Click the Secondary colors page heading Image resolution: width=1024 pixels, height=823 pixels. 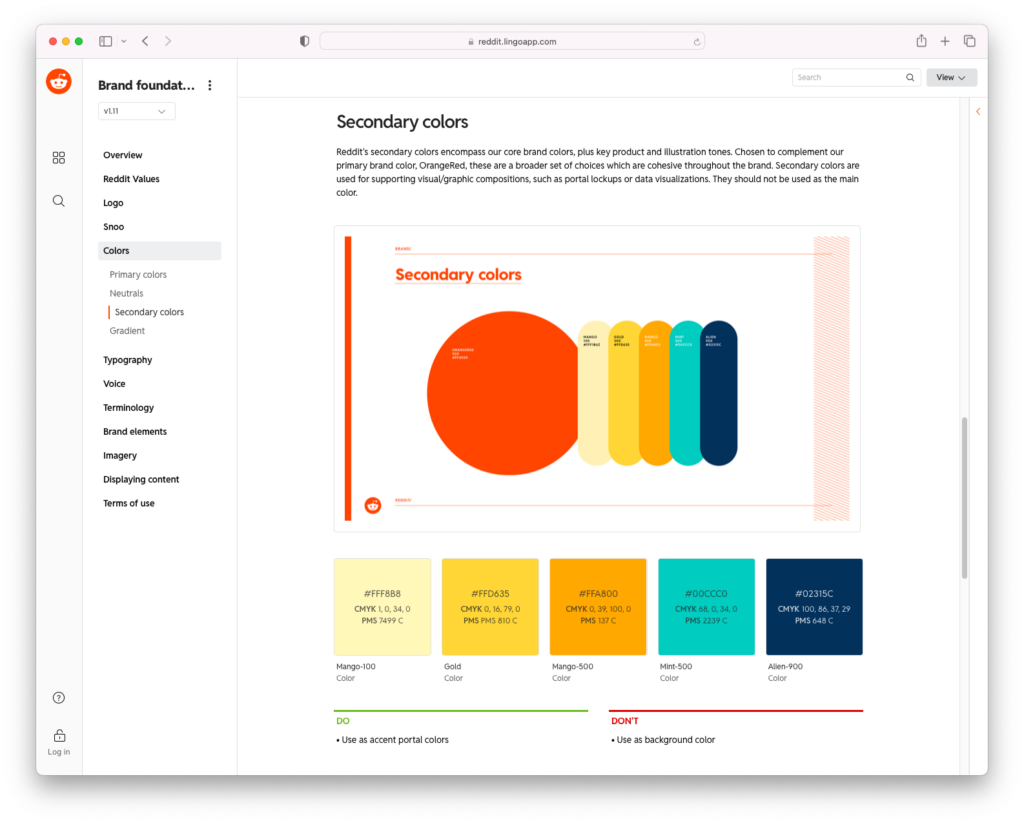point(402,122)
